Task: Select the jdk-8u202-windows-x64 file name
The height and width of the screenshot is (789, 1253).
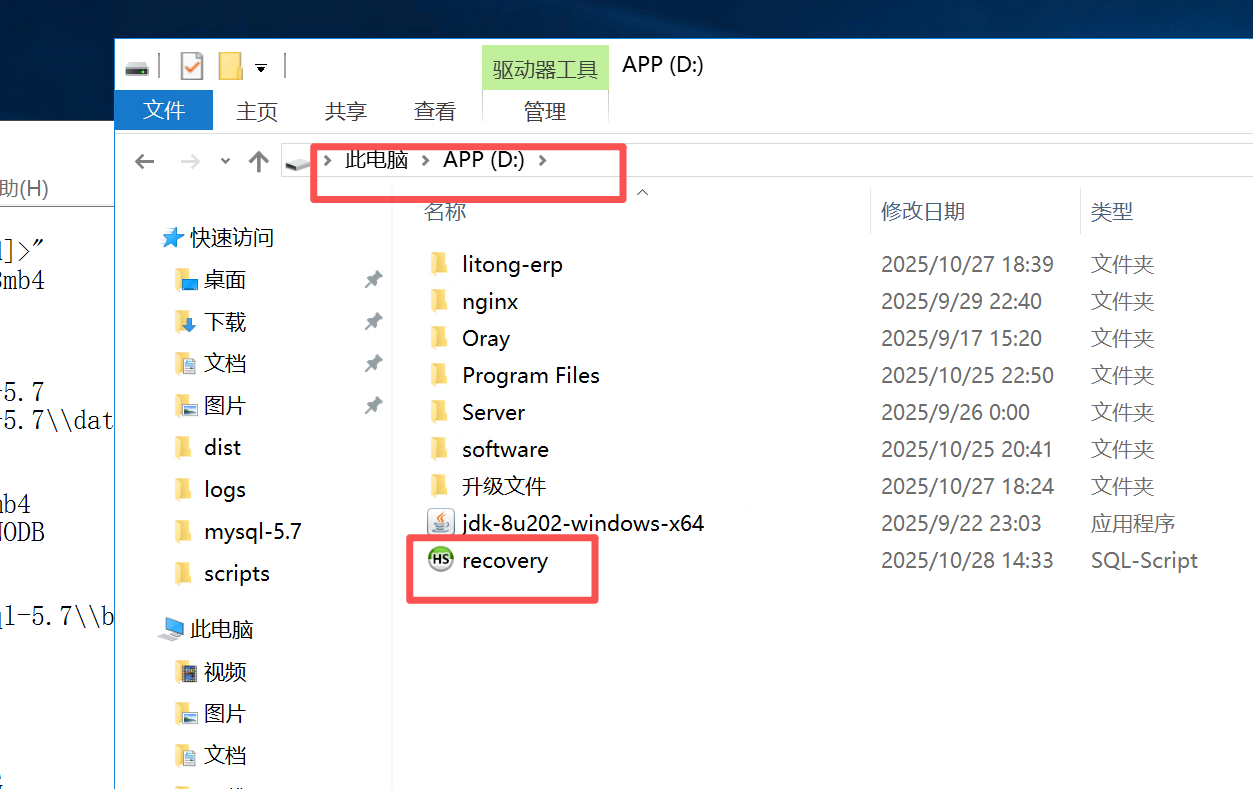Action: [583, 522]
